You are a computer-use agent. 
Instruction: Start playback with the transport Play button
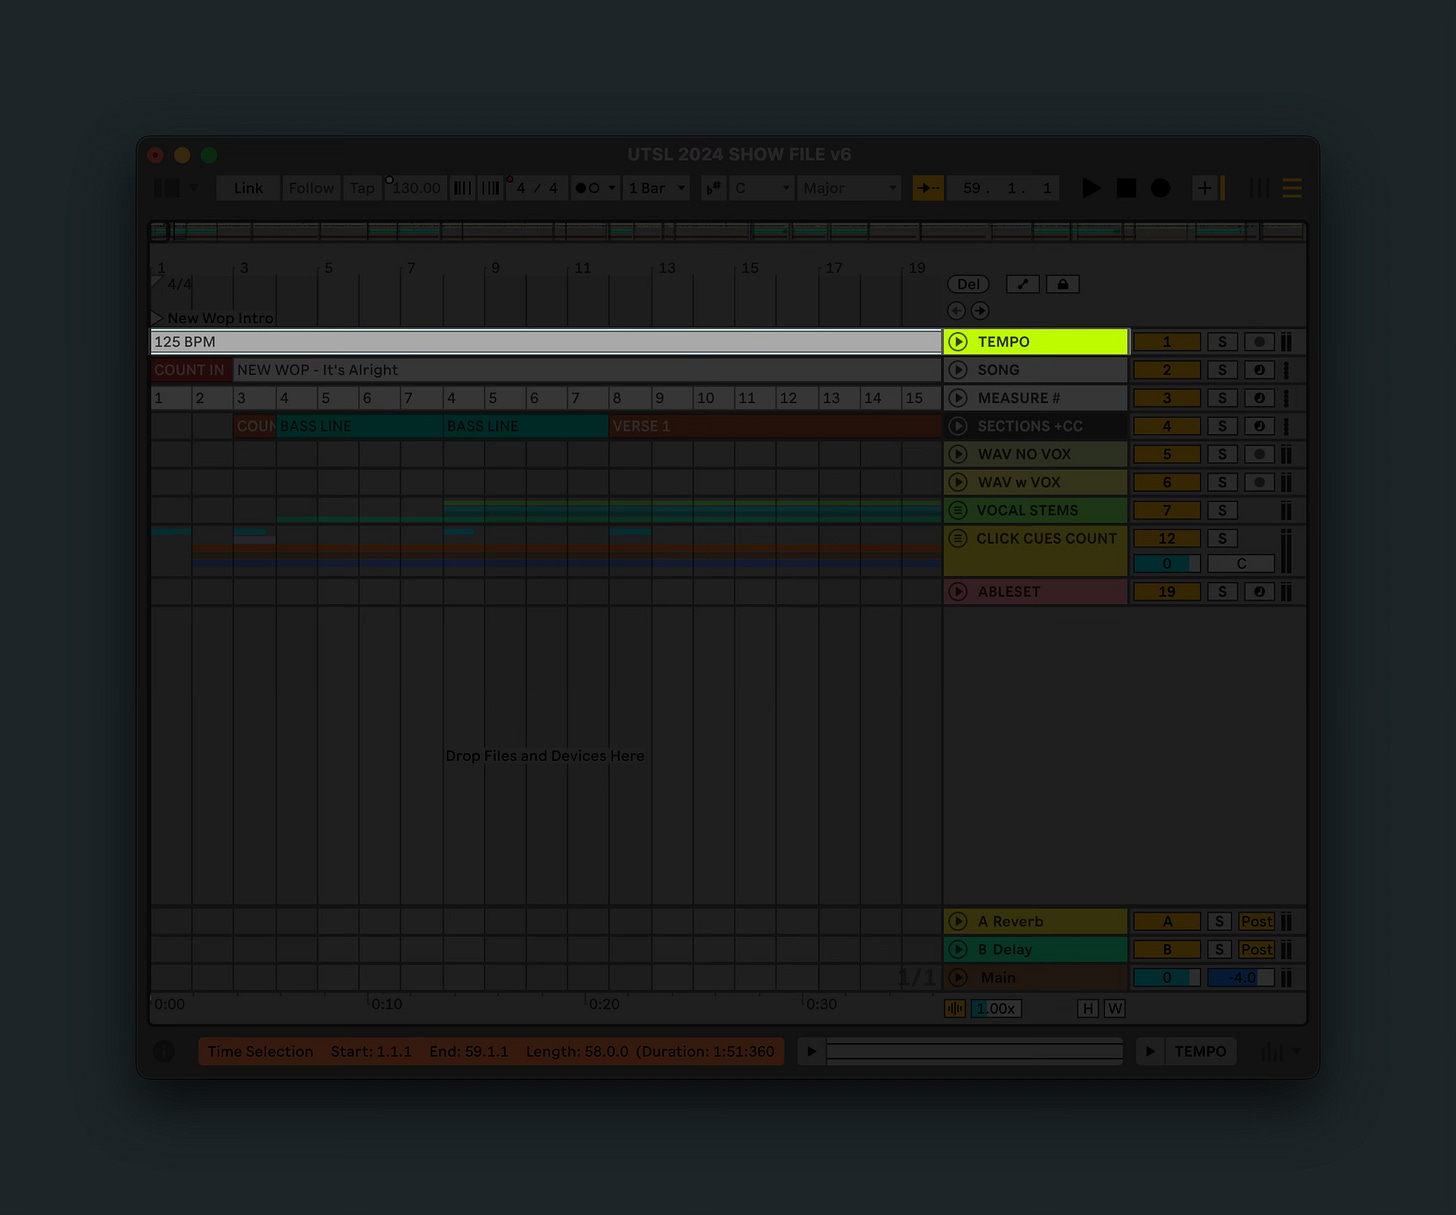1091,188
